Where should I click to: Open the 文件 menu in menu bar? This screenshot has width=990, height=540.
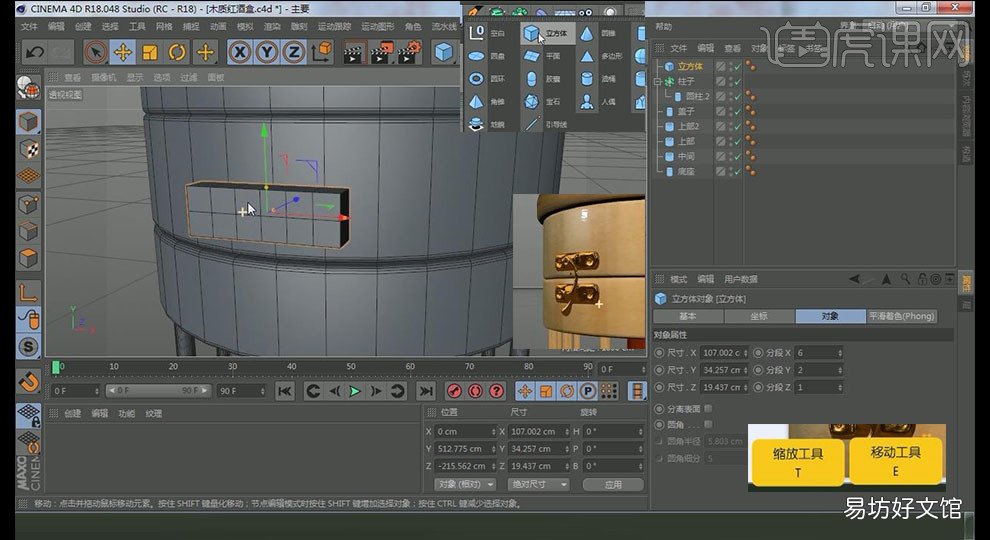click(x=29, y=27)
